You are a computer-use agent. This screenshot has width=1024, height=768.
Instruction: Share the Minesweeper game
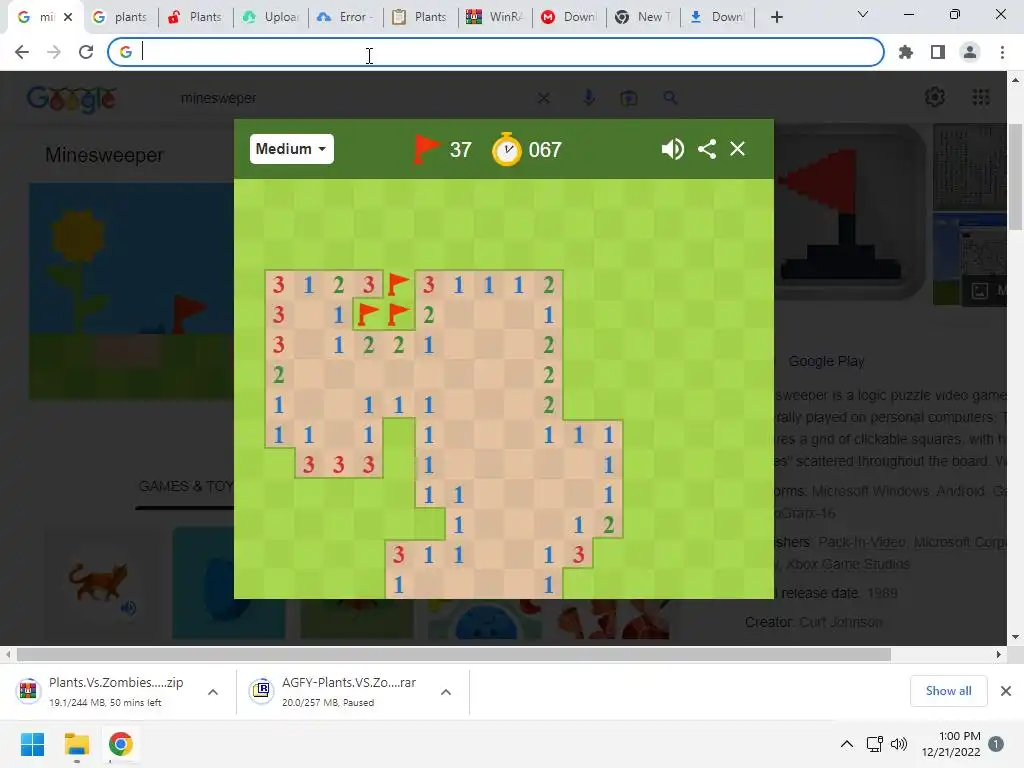(x=707, y=149)
